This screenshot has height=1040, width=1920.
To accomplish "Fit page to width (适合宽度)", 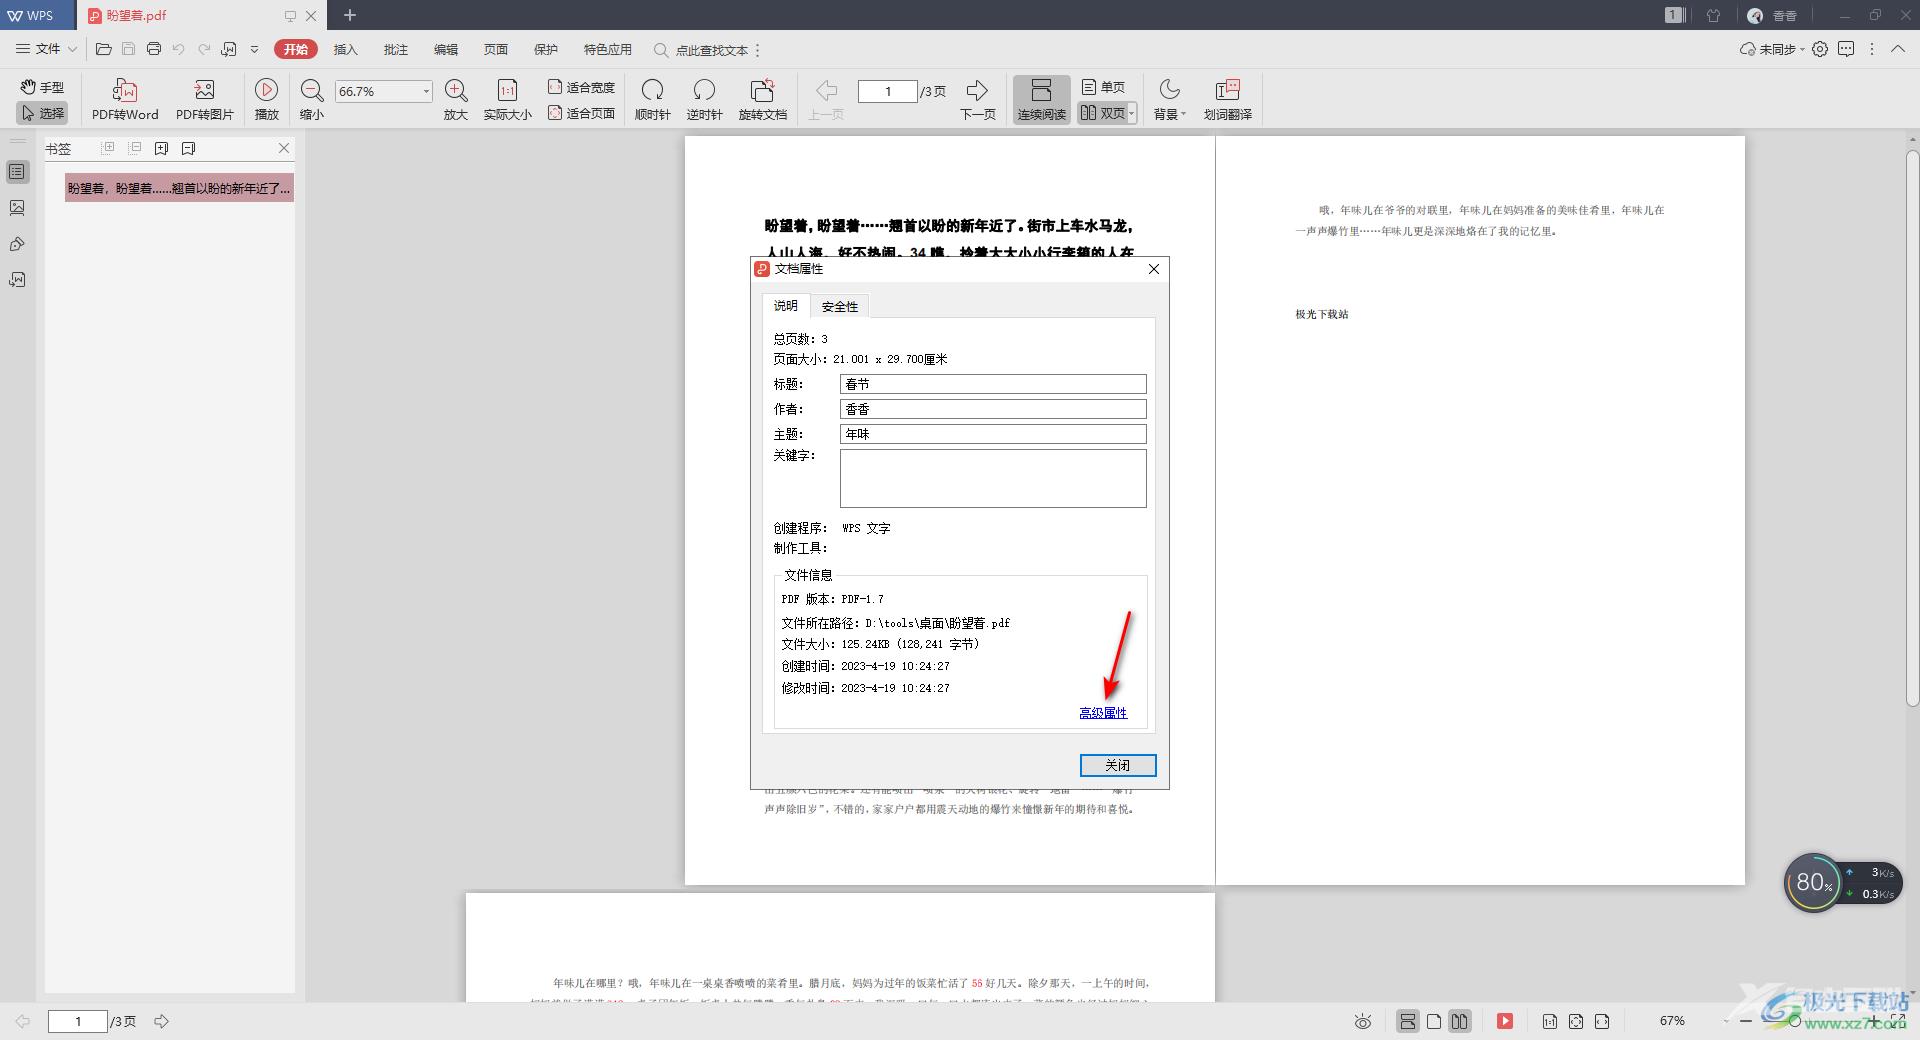I will coord(581,87).
